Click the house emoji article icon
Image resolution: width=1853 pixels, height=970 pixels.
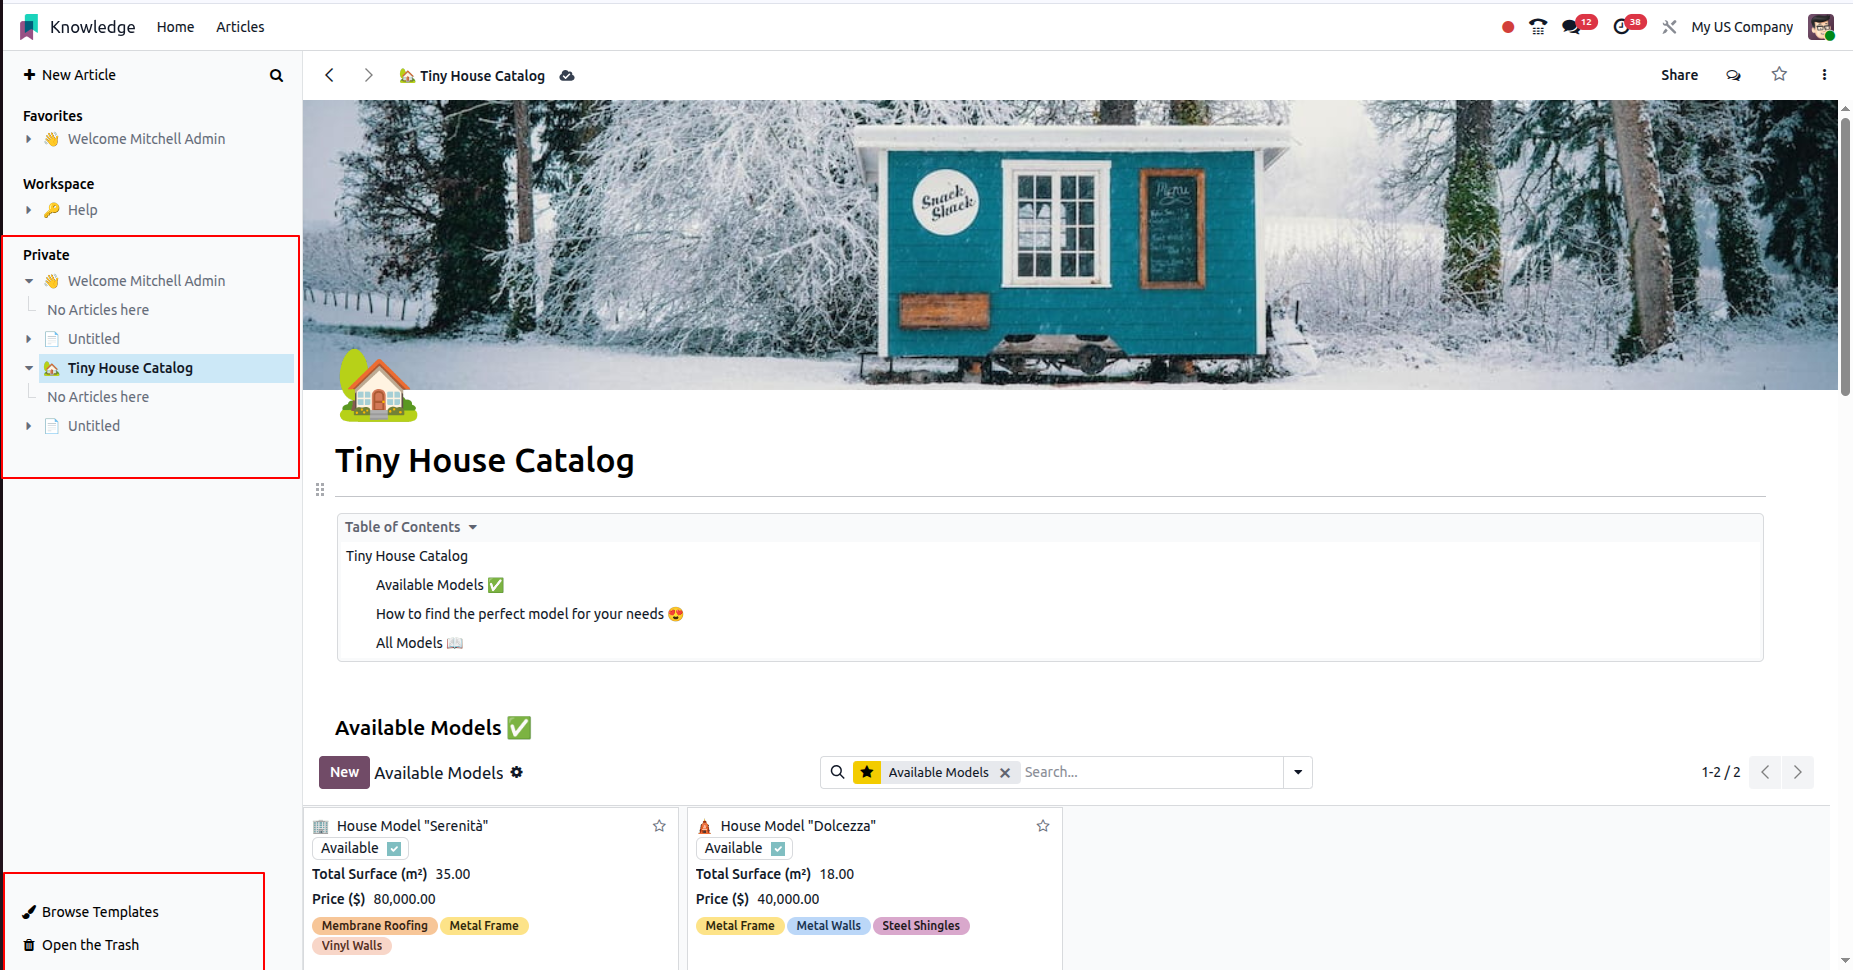point(378,386)
